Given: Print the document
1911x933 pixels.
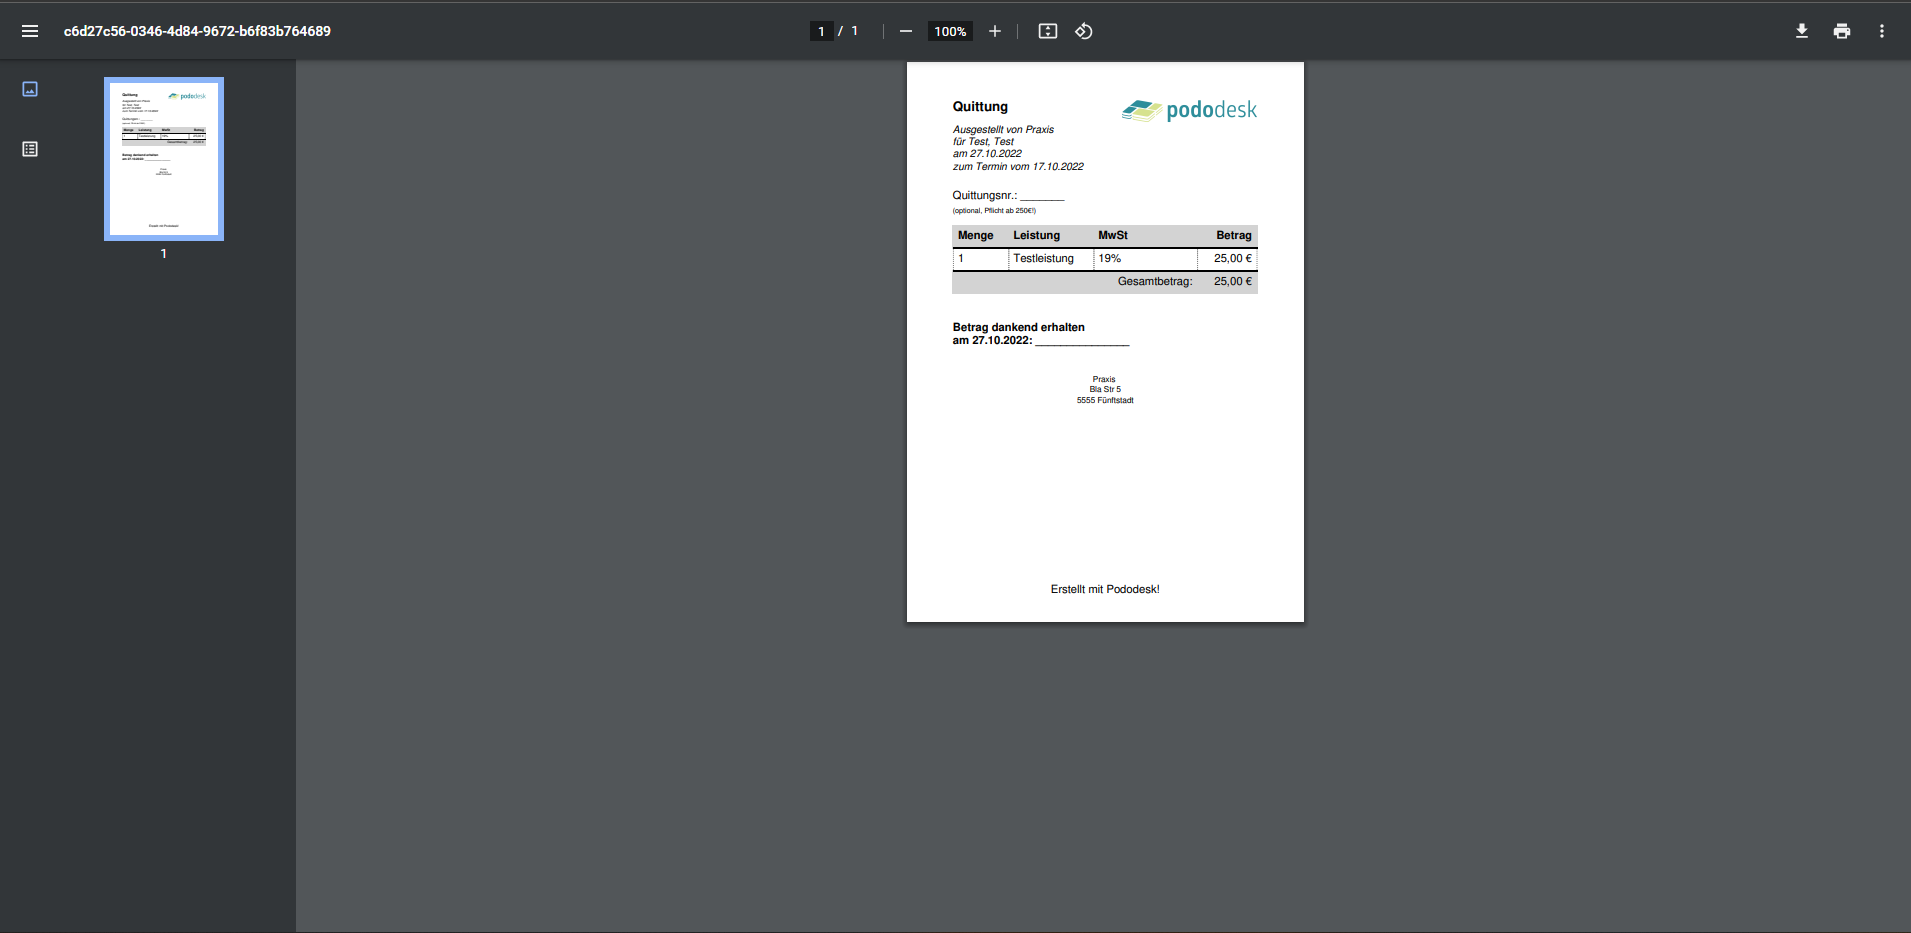Looking at the screenshot, I should click(x=1842, y=31).
